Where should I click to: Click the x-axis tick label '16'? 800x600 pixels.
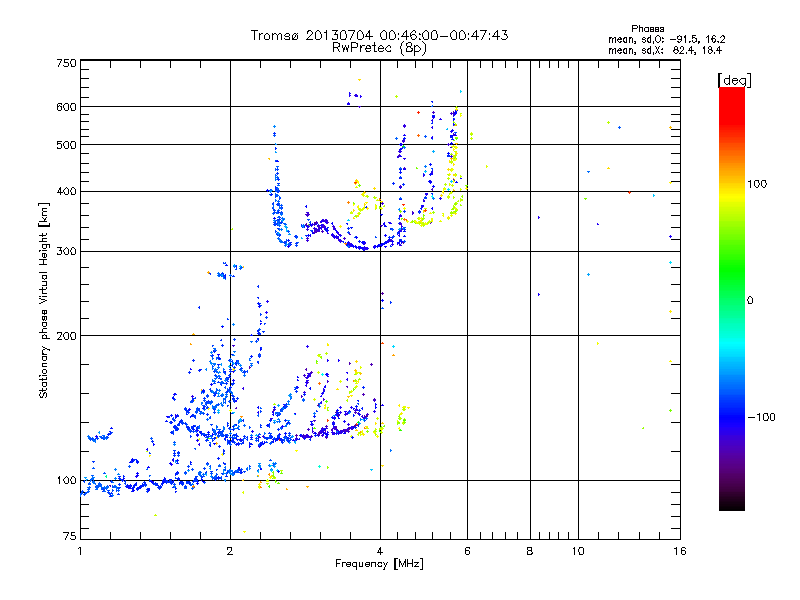coord(680,551)
